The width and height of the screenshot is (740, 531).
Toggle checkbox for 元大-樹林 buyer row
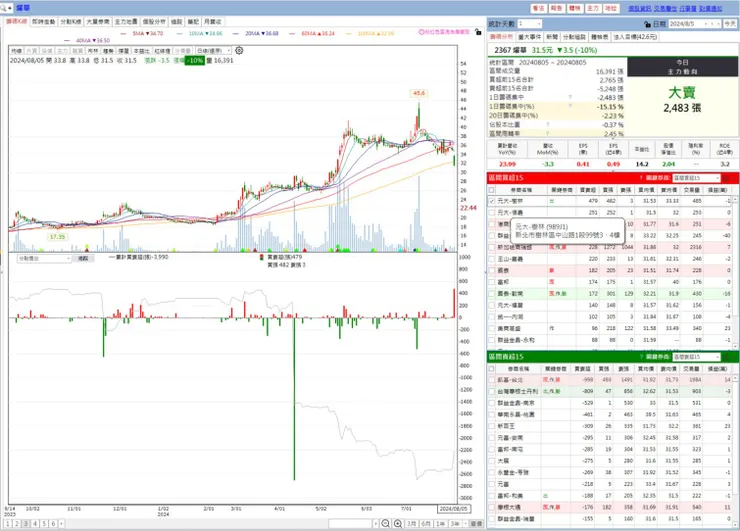(492, 201)
